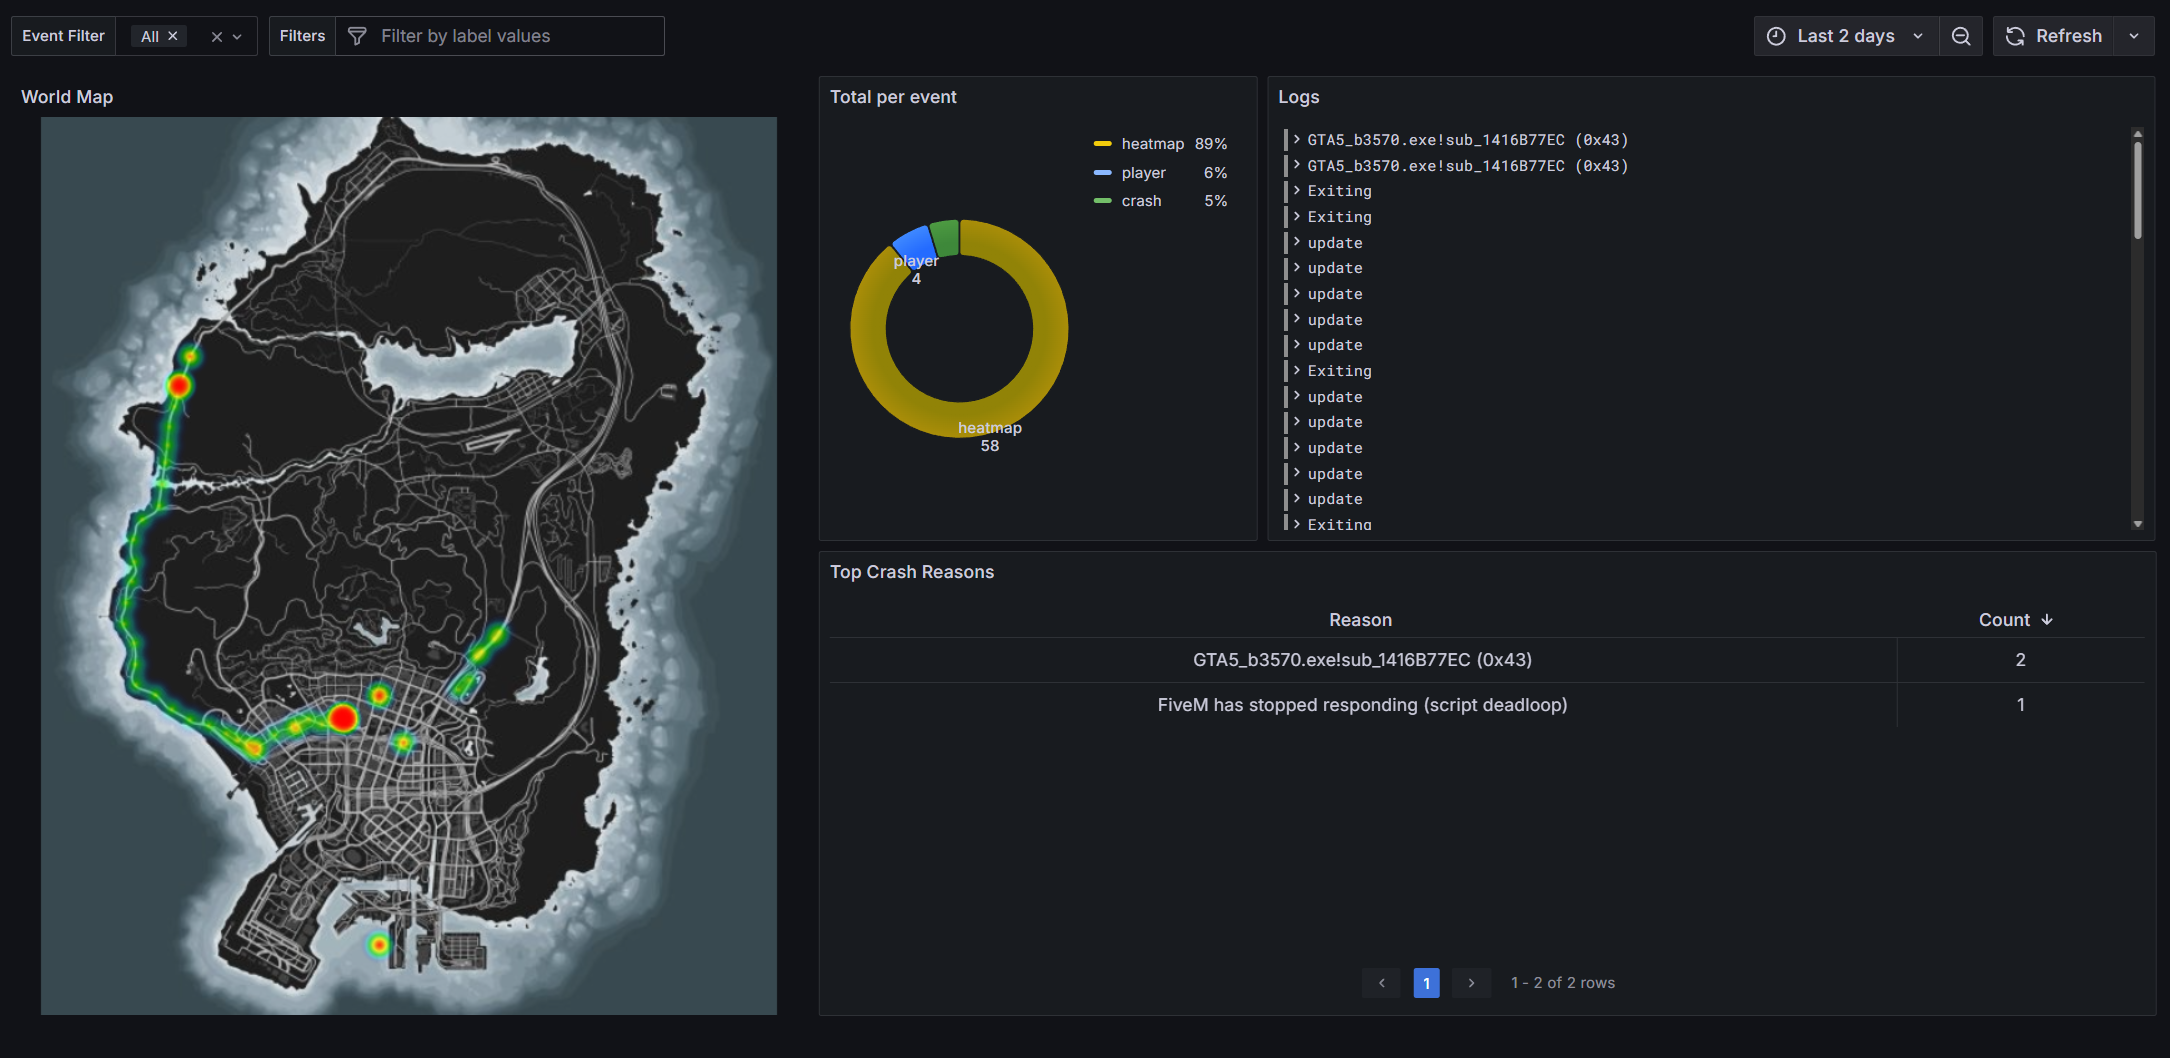The width and height of the screenshot is (2170, 1058).
Task: Click the count value 1 cell
Action: [x=2020, y=705]
